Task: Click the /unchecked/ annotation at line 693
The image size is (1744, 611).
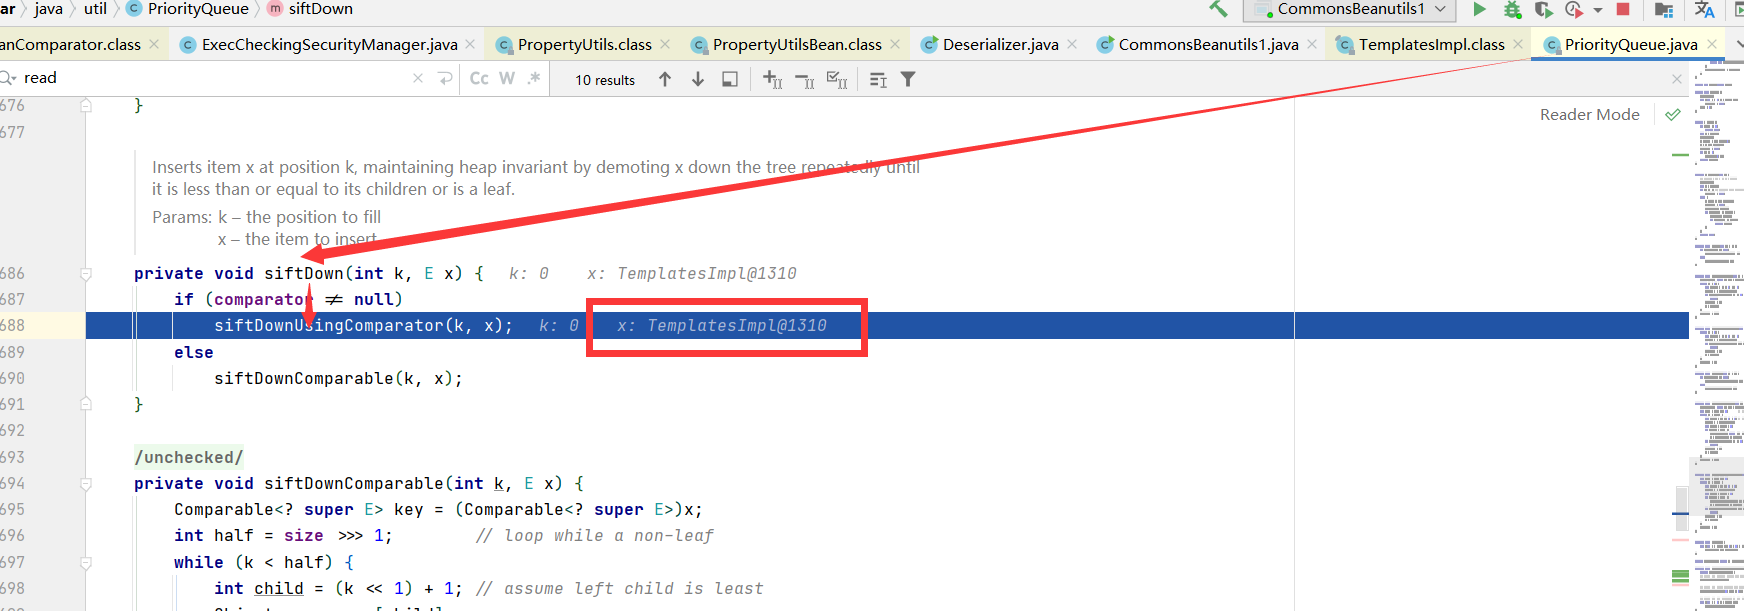Action: (x=189, y=457)
